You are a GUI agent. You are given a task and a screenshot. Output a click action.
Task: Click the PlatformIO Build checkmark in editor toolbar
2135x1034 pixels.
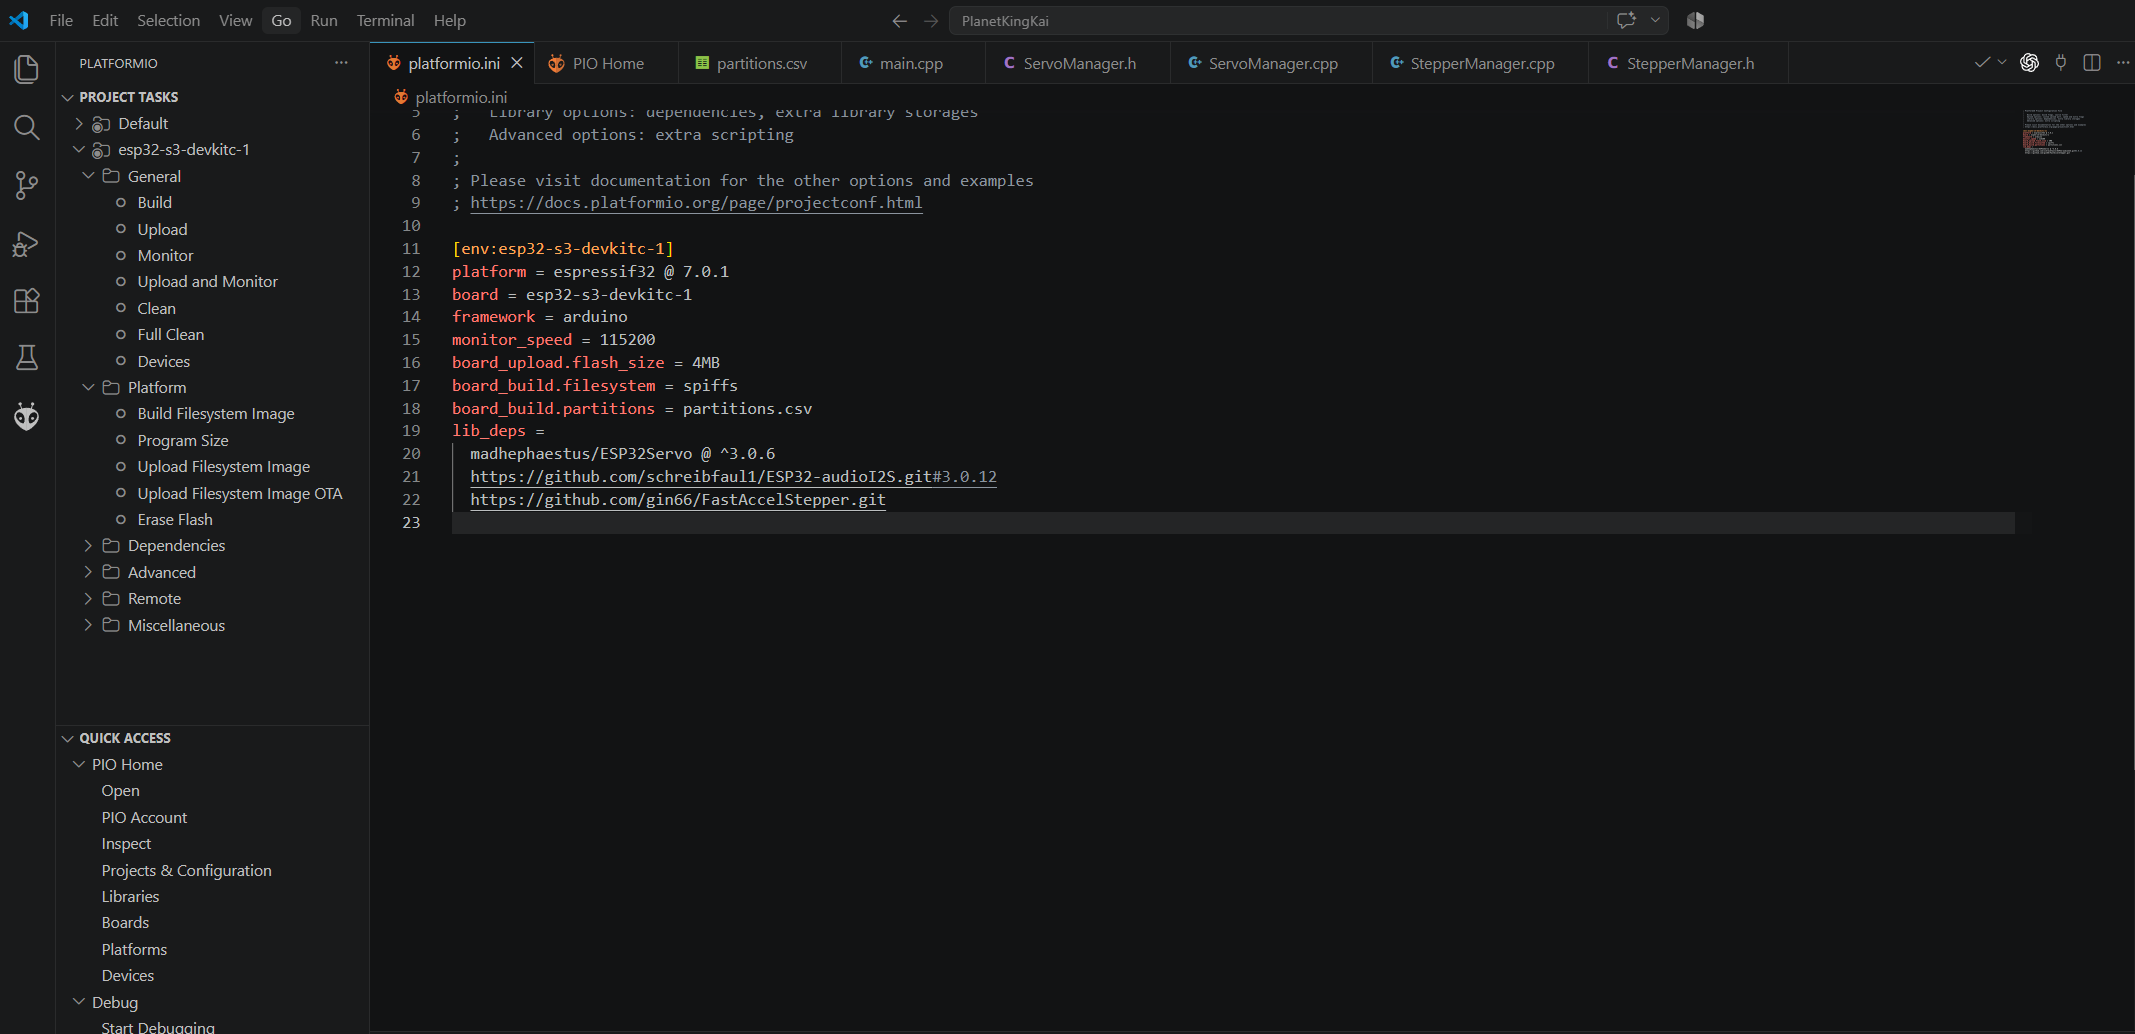click(1982, 62)
